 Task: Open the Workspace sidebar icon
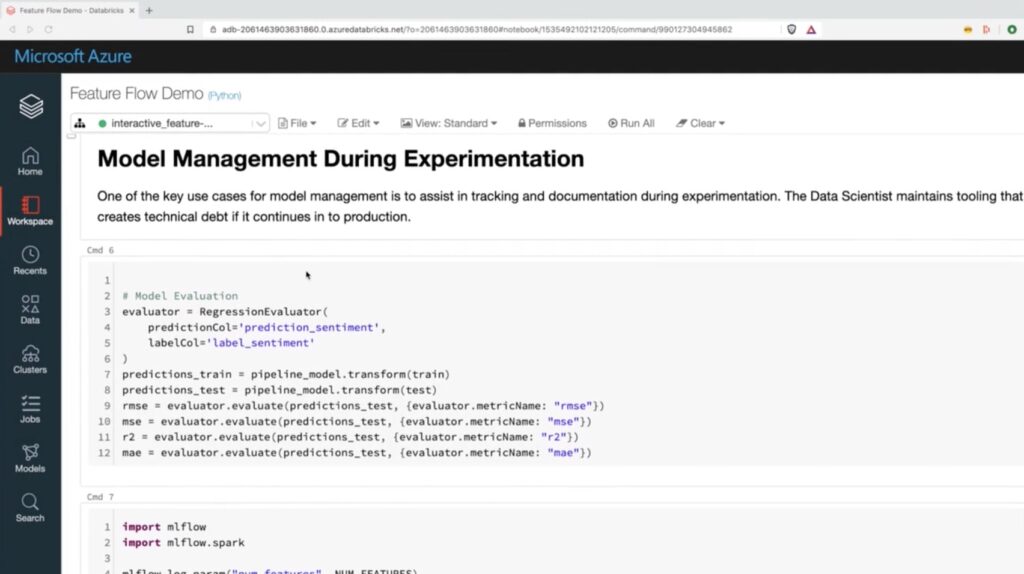pyautogui.click(x=30, y=210)
